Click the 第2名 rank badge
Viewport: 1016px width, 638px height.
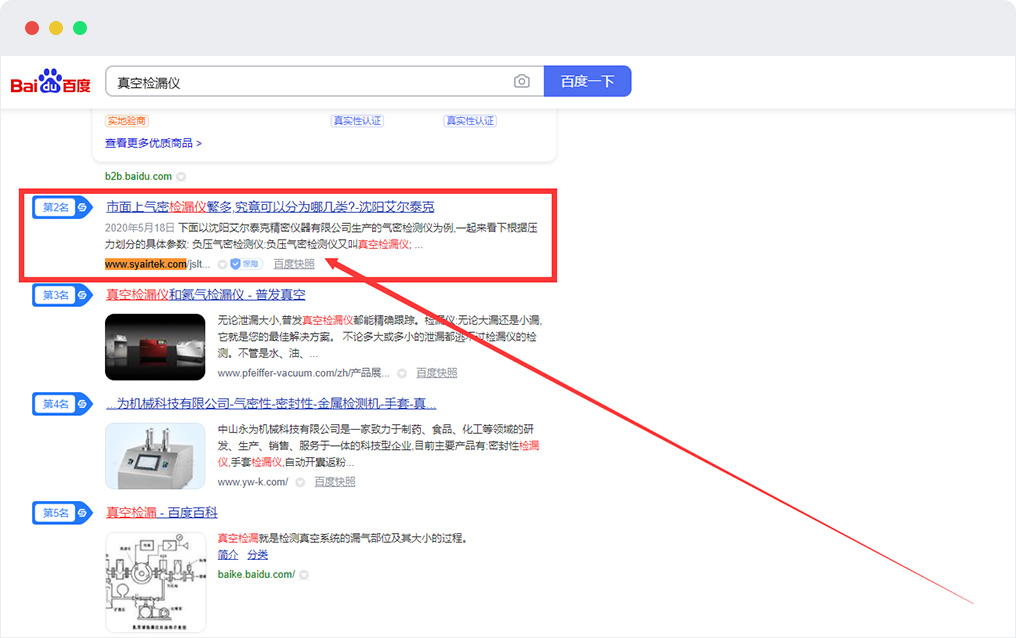62,207
